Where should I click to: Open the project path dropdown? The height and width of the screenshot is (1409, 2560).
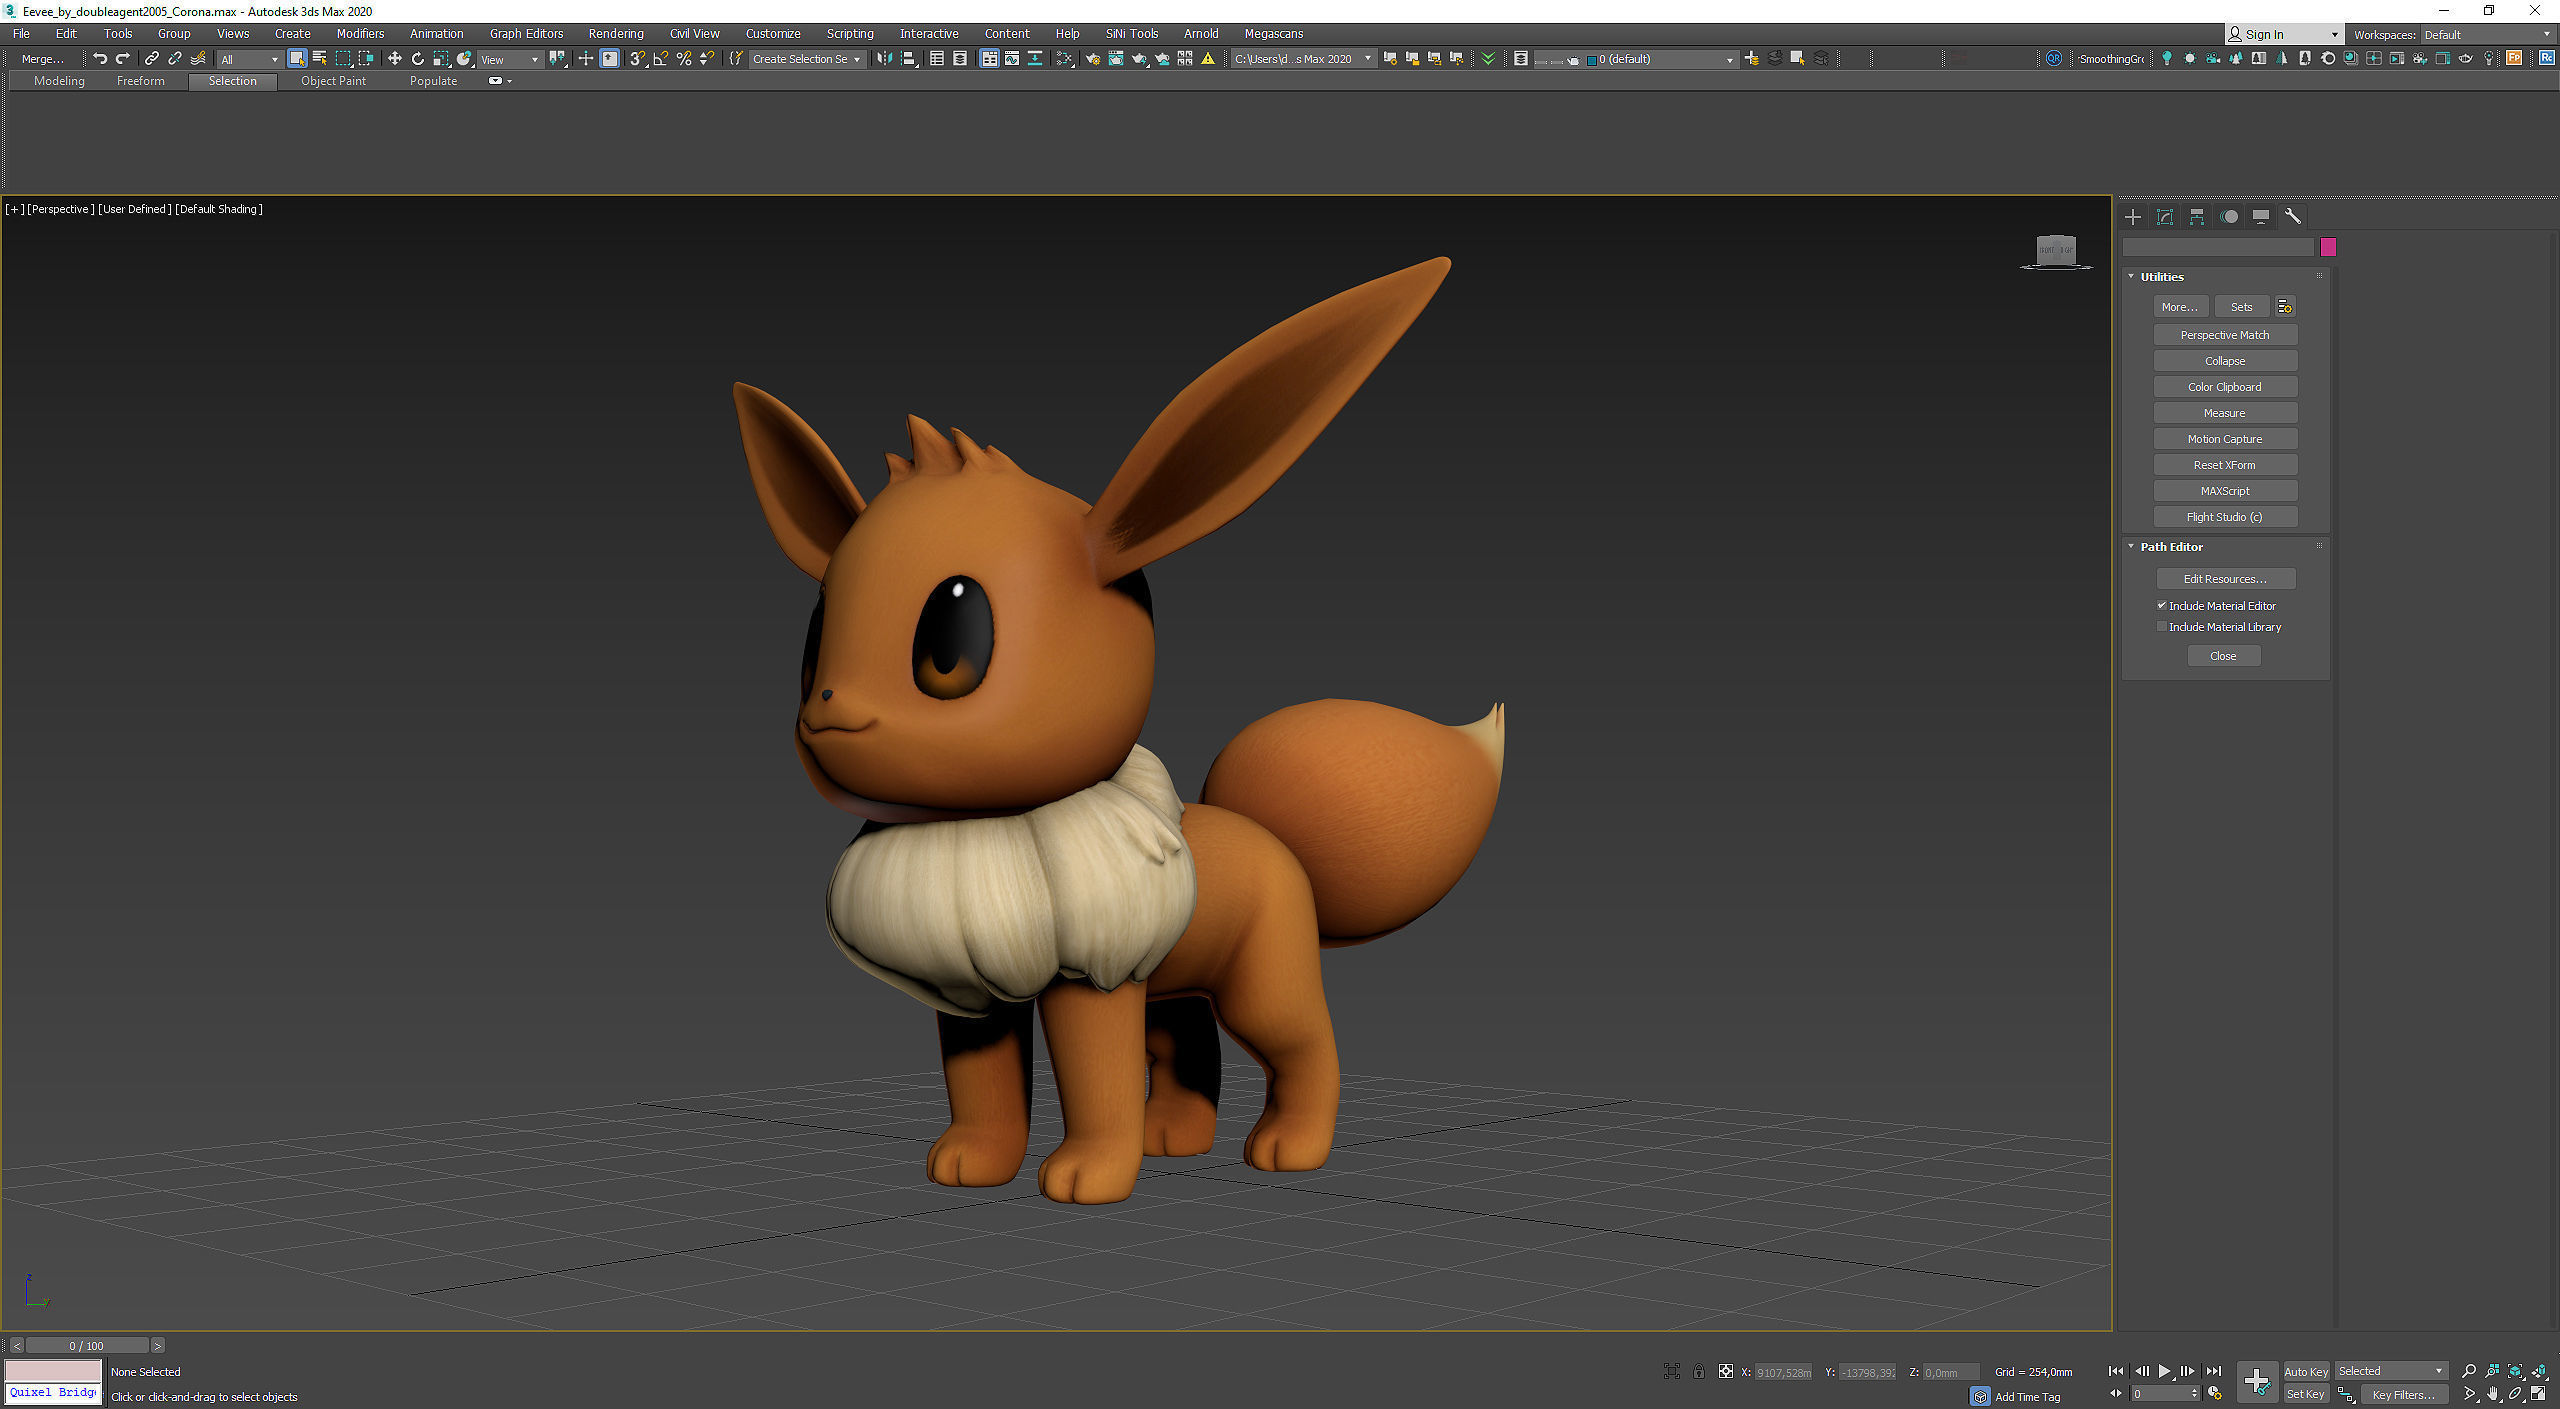point(1303,60)
